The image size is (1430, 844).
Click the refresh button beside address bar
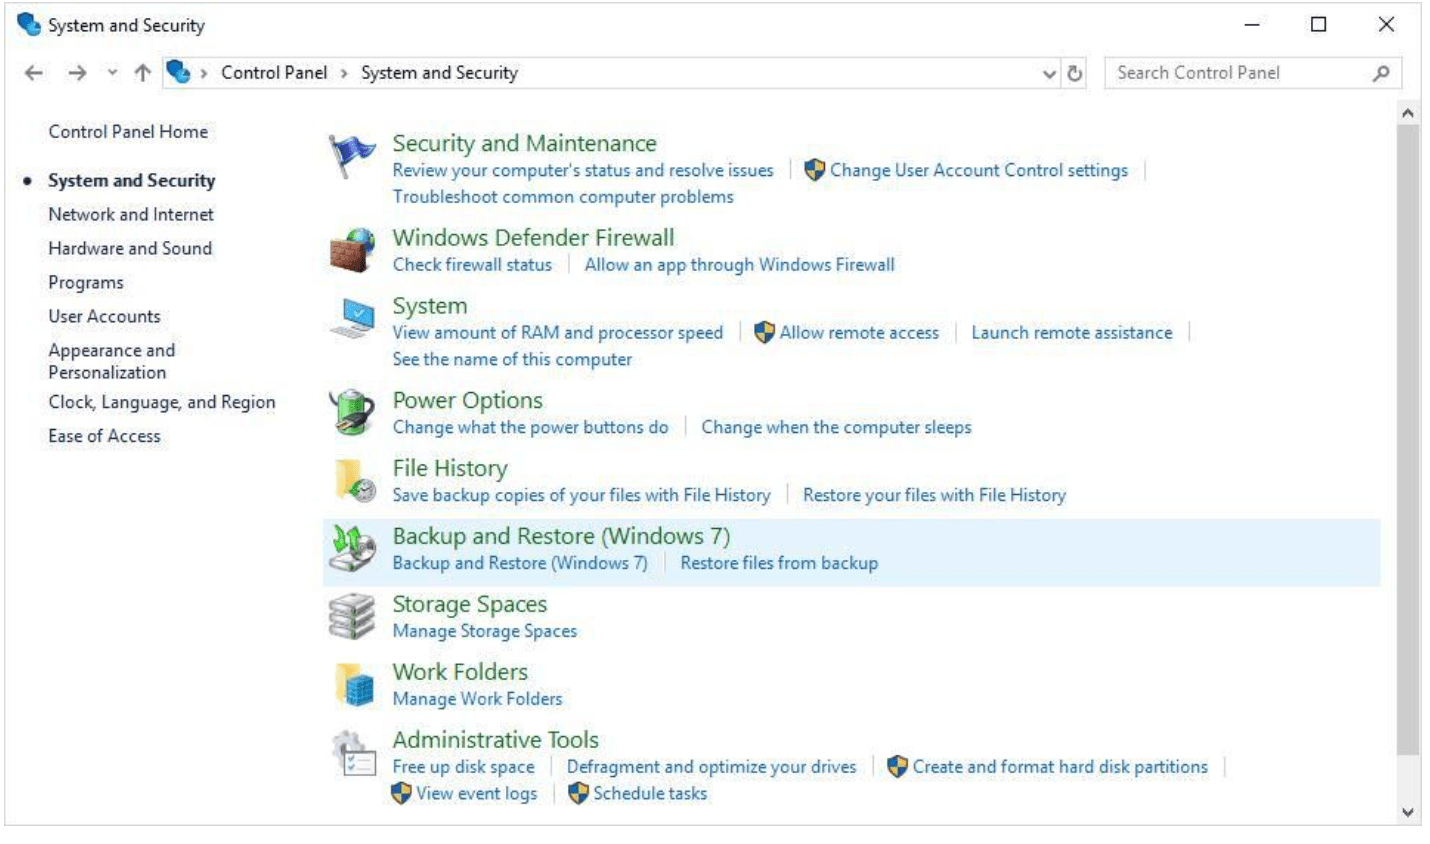point(1075,73)
